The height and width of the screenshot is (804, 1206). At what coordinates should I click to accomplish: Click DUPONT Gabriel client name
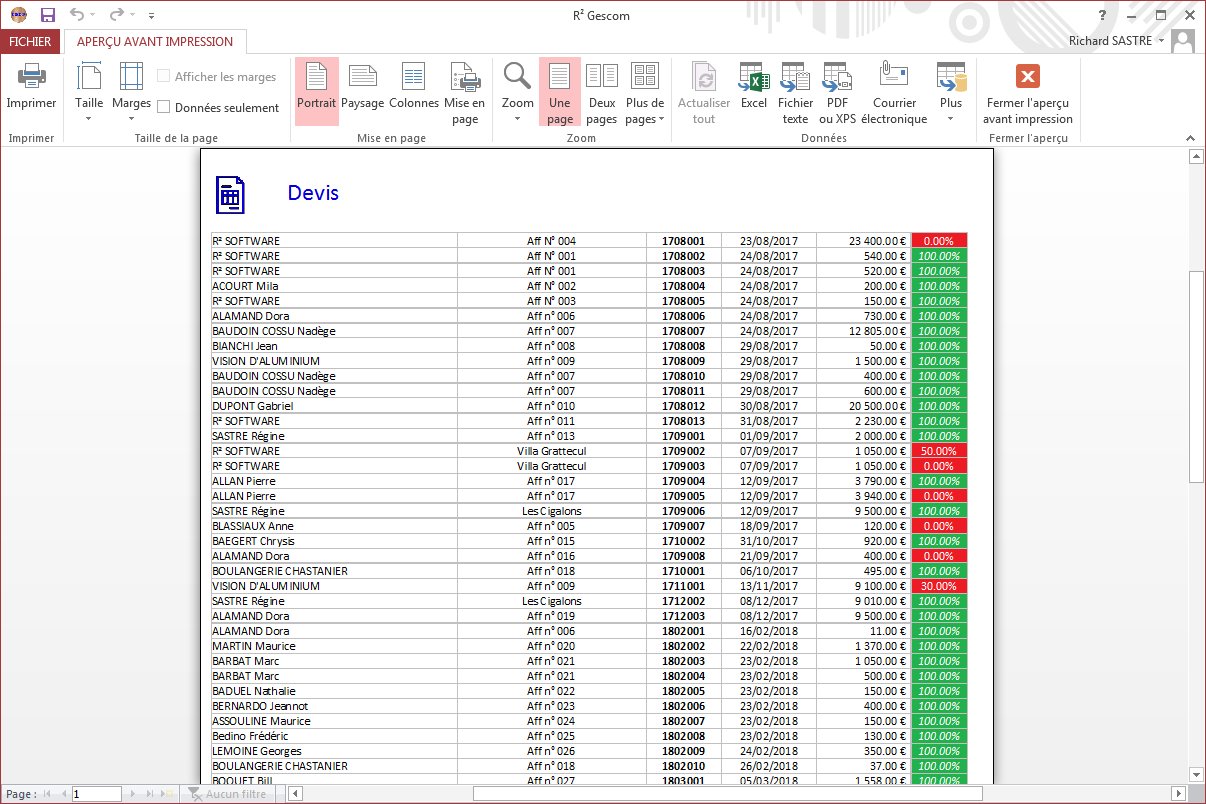tap(252, 406)
